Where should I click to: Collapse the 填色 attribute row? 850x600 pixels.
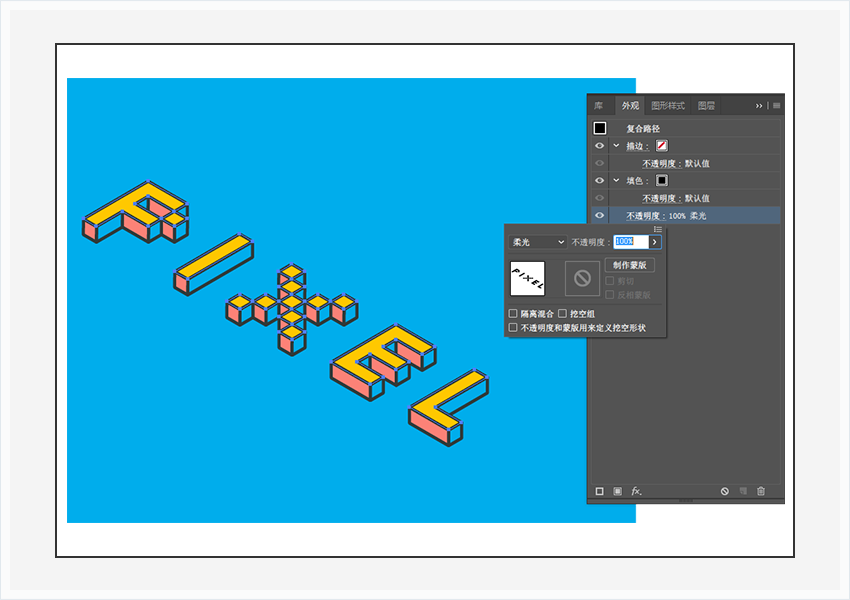coord(616,180)
